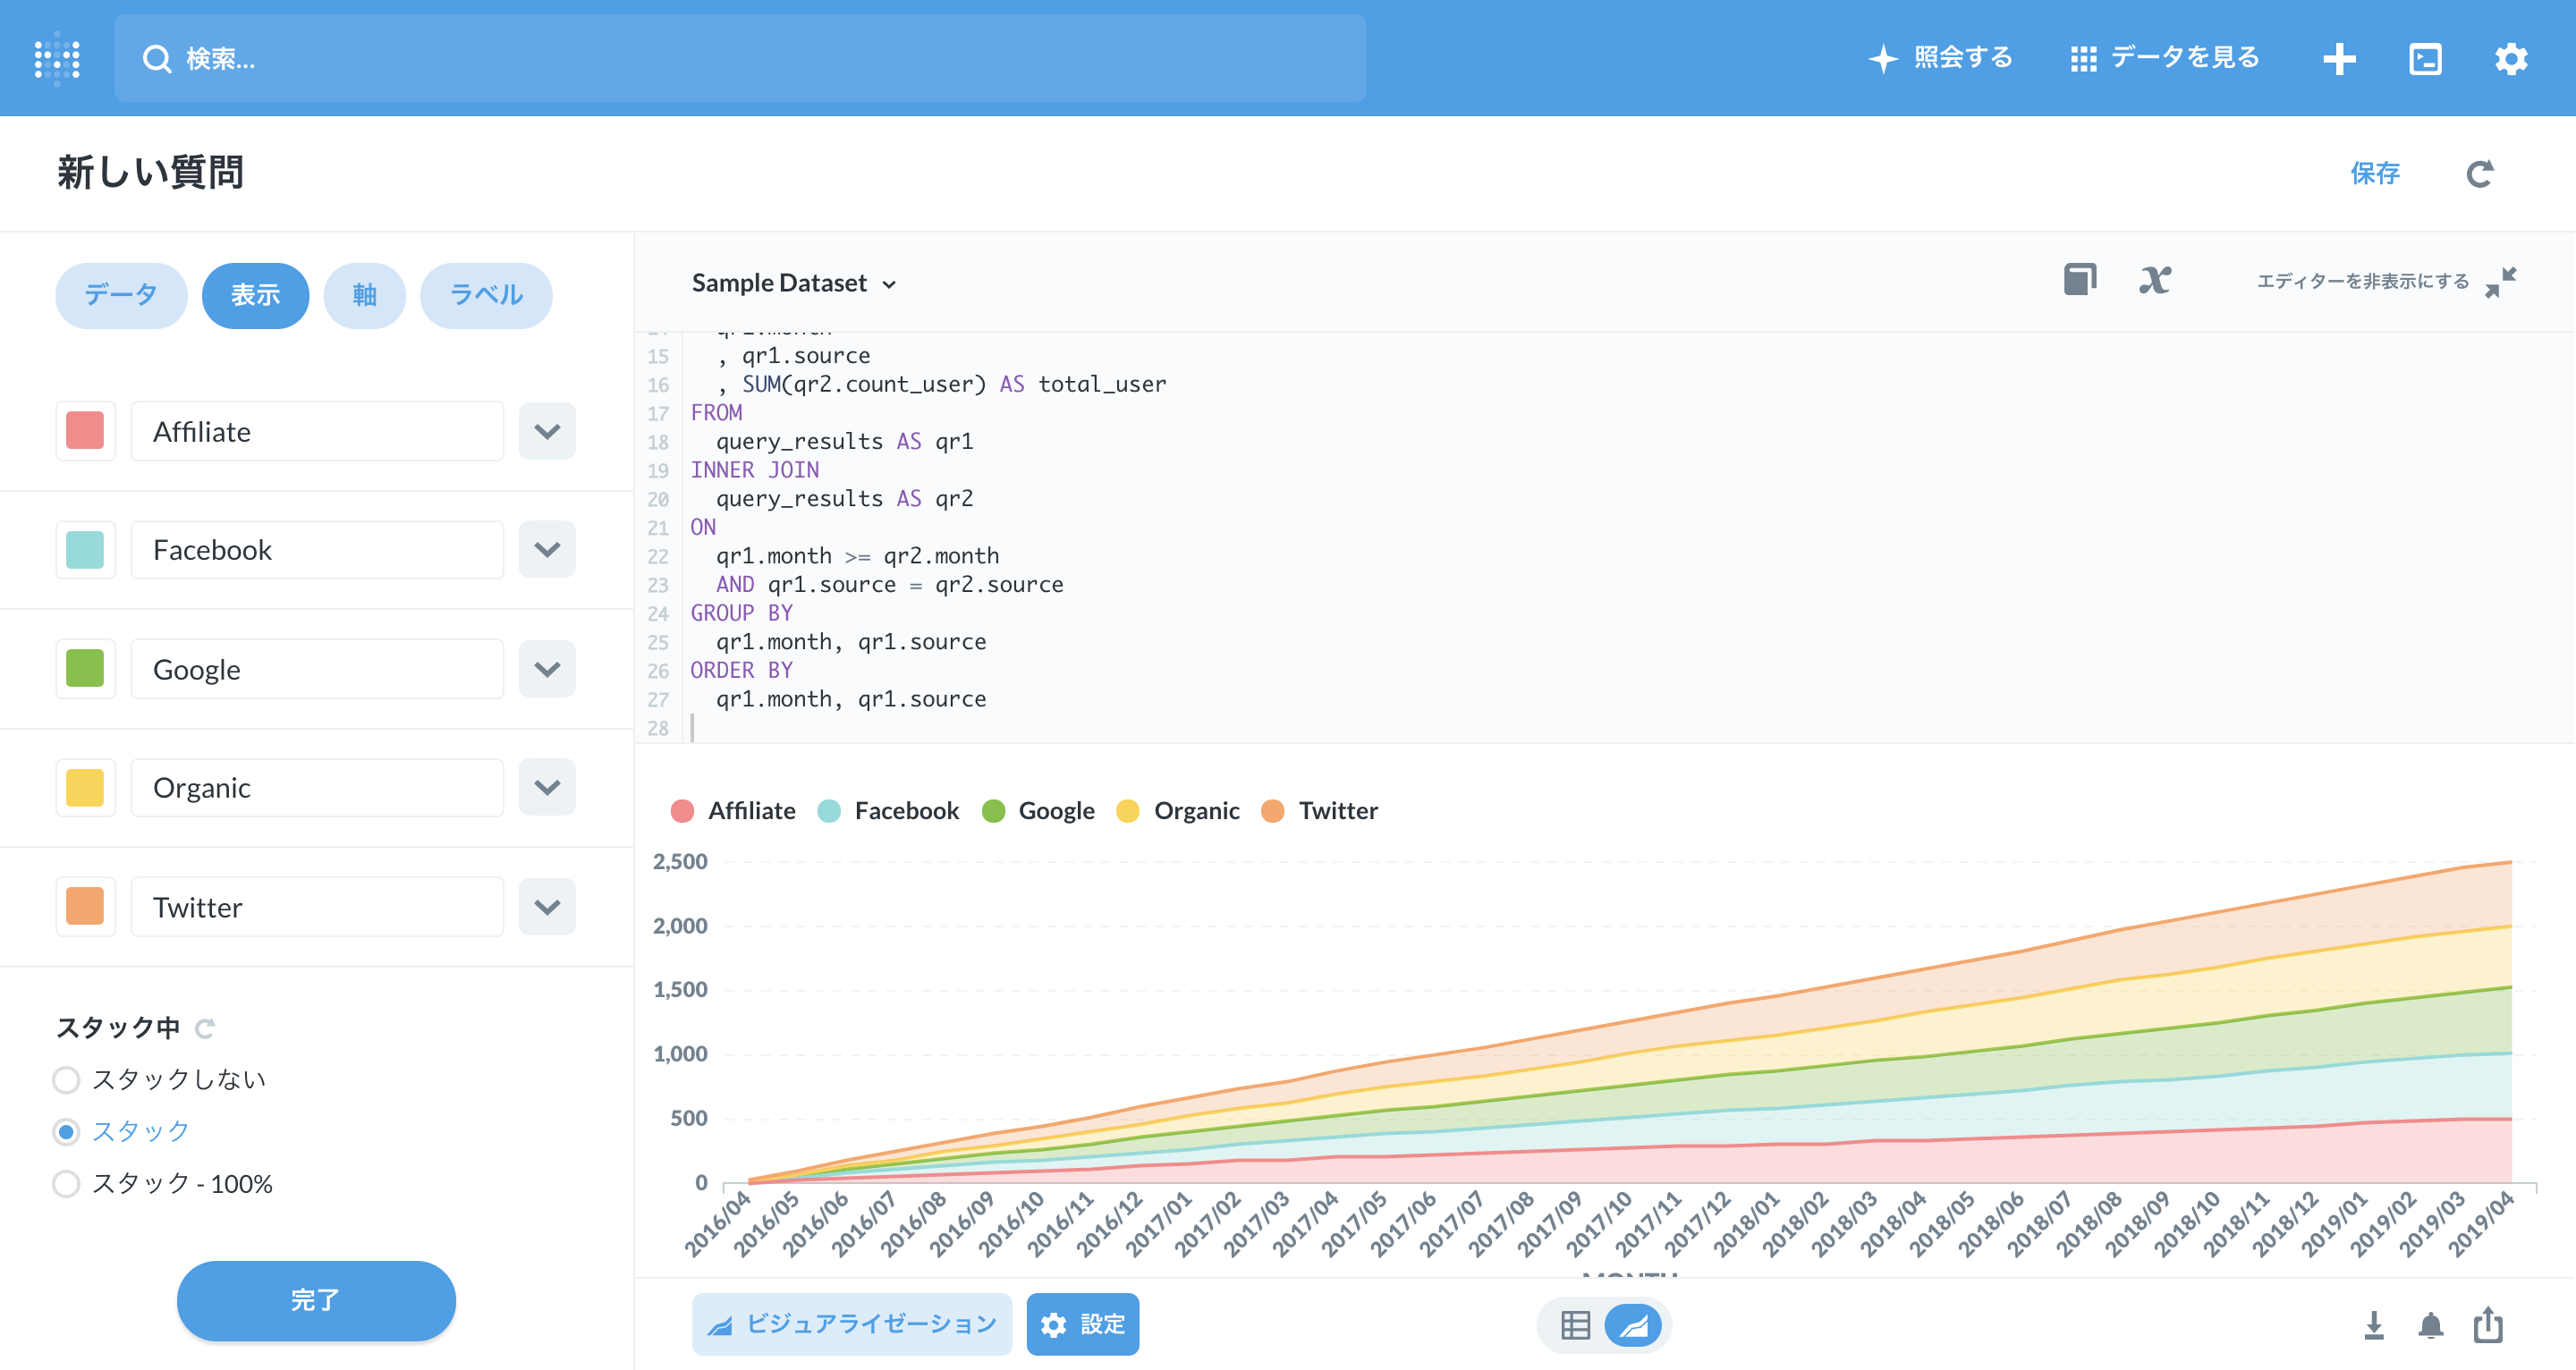Image resolution: width=2576 pixels, height=1370 pixels.
Task: Open the SQL variables x icon
Action: click(2154, 280)
